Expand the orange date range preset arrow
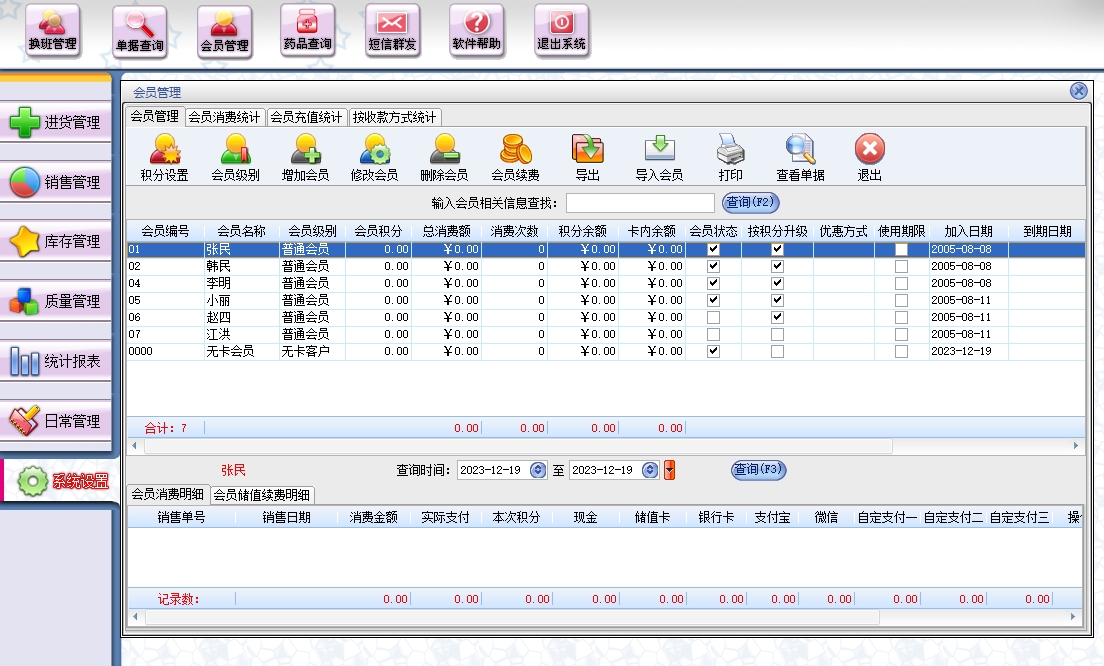The image size is (1104, 666). tap(670, 470)
